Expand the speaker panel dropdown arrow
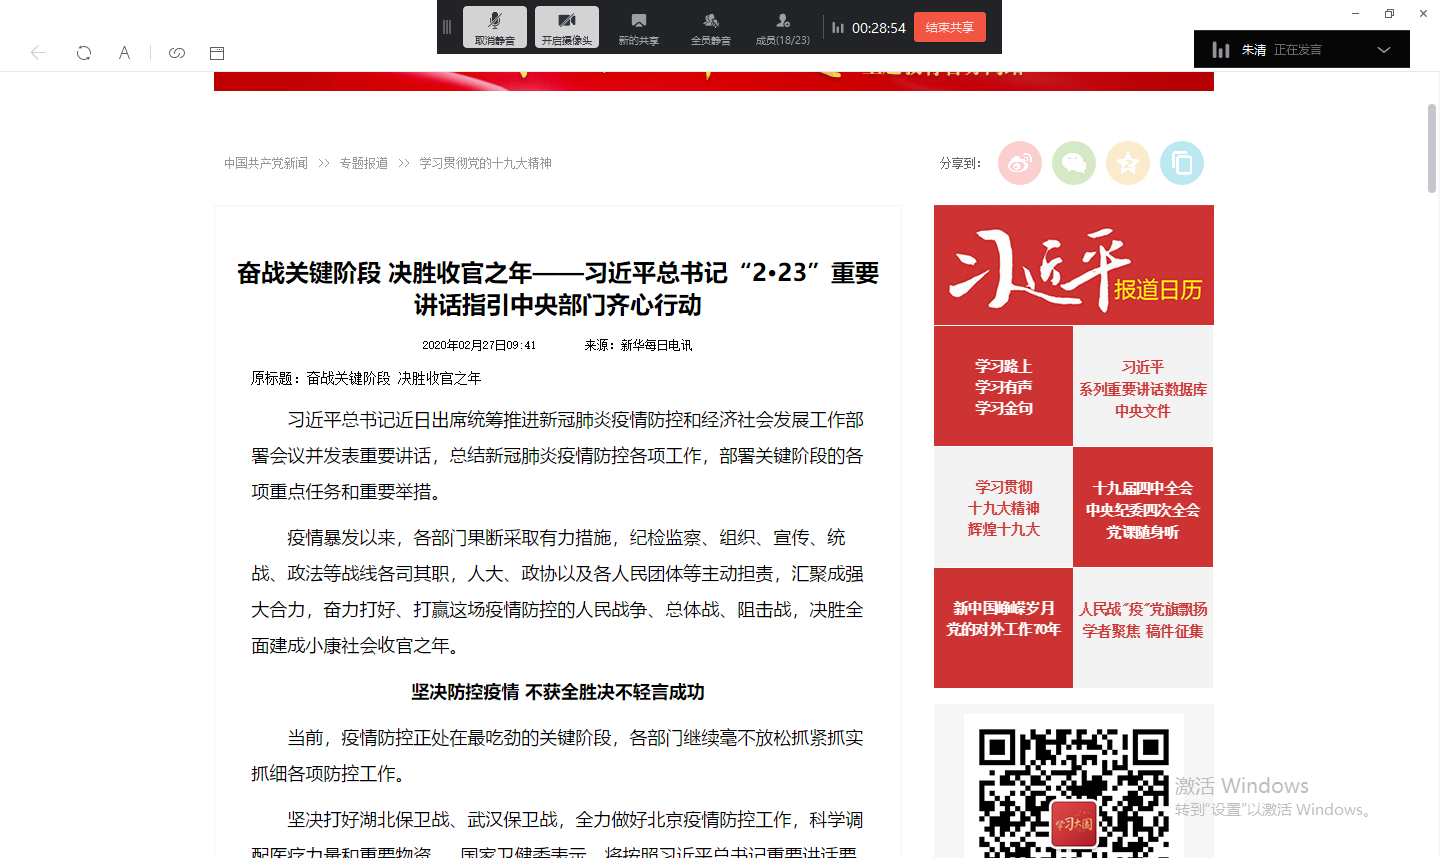Screen dimensions: 1440x860 click(1384, 50)
